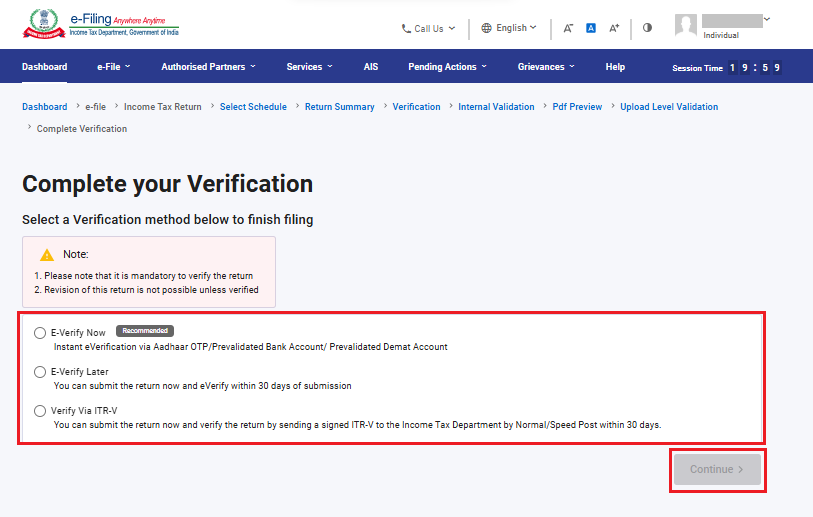The height and width of the screenshot is (517, 813).
Task: Click the e-file breadcrumb text
Action: (95, 107)
